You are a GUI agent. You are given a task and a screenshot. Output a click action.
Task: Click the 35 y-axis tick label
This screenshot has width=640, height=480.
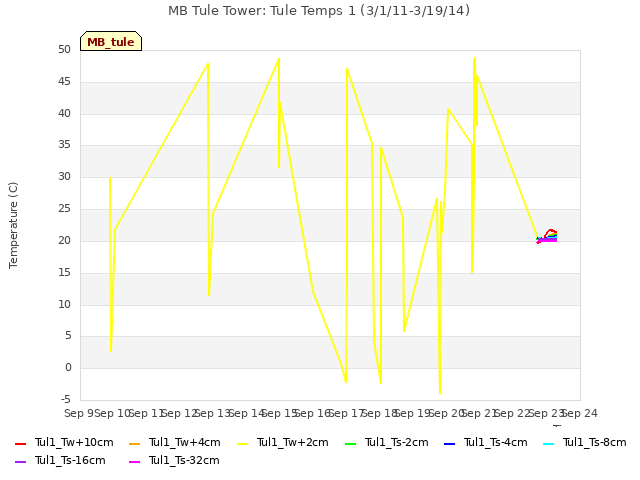click(64, 145)
